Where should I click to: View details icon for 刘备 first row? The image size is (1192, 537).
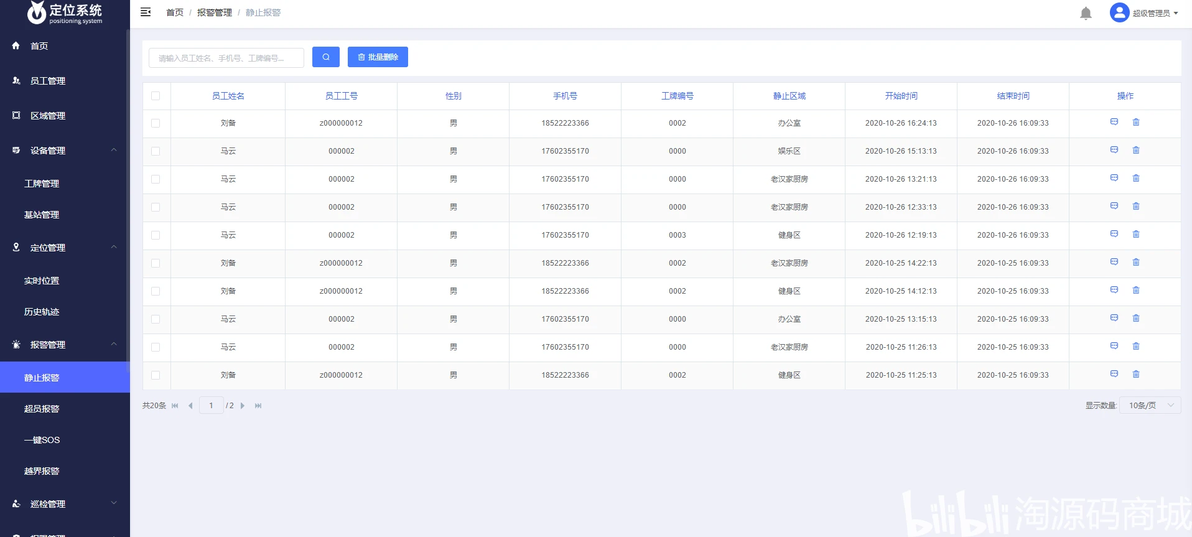(1114, 122)
